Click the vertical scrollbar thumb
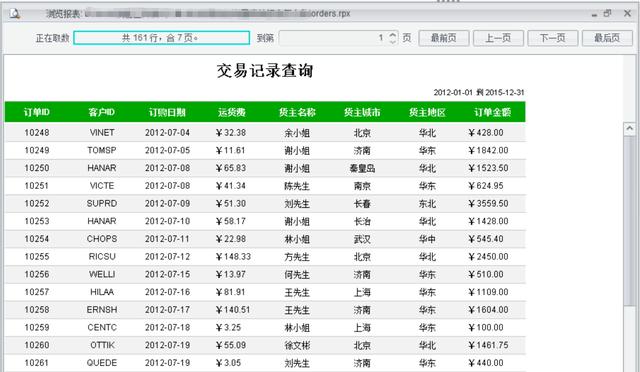 629,221
